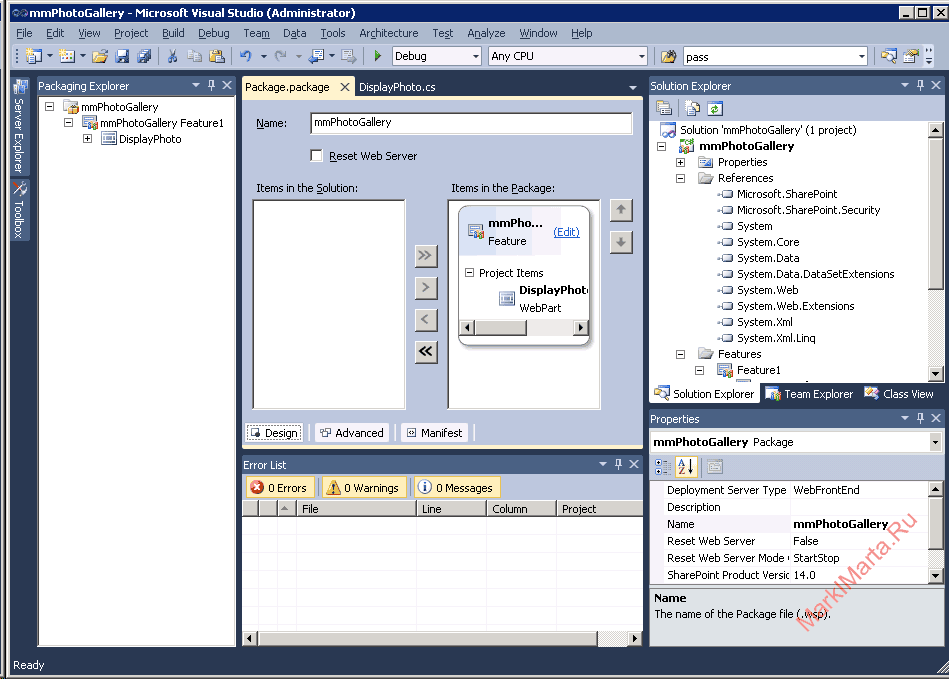Switch to Team Explorer tab
949x679 pixels.
[810, 394]
